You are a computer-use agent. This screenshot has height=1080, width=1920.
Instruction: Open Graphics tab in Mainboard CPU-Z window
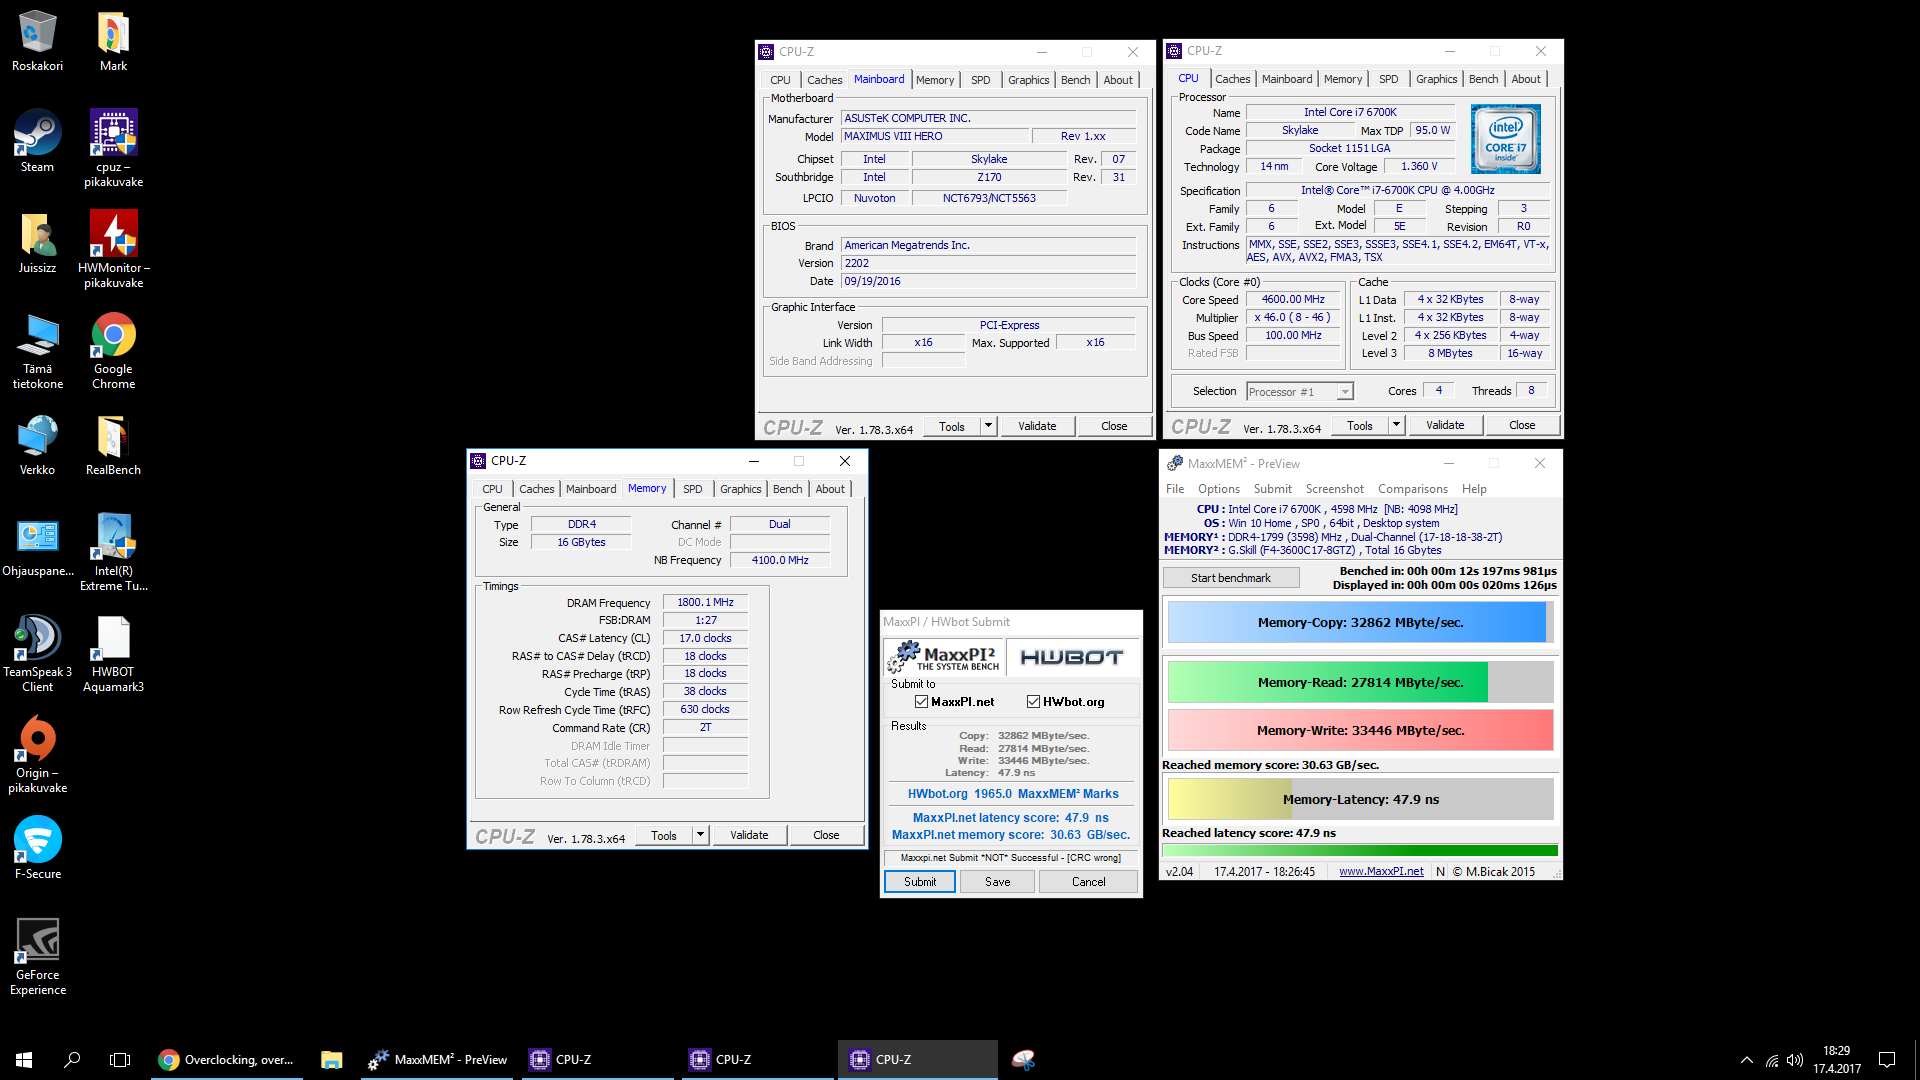coord(1028,80)
